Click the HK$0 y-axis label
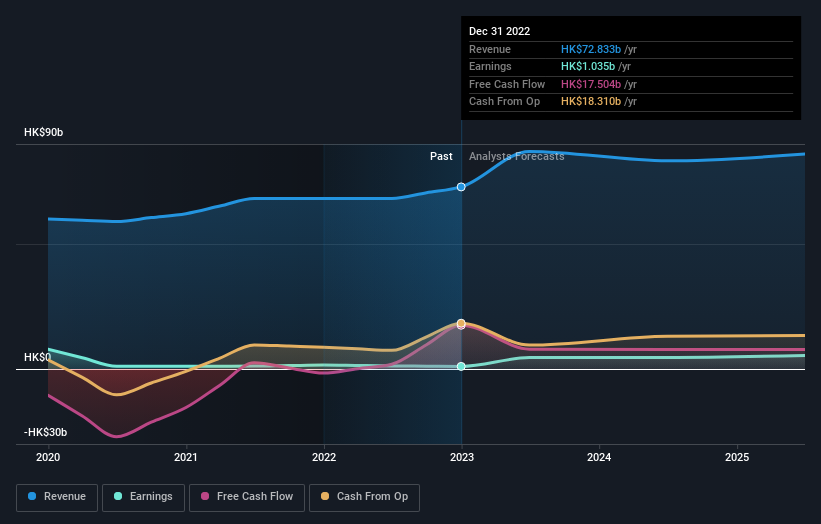This screenshot has height=524, width=821. click(37, 358)
